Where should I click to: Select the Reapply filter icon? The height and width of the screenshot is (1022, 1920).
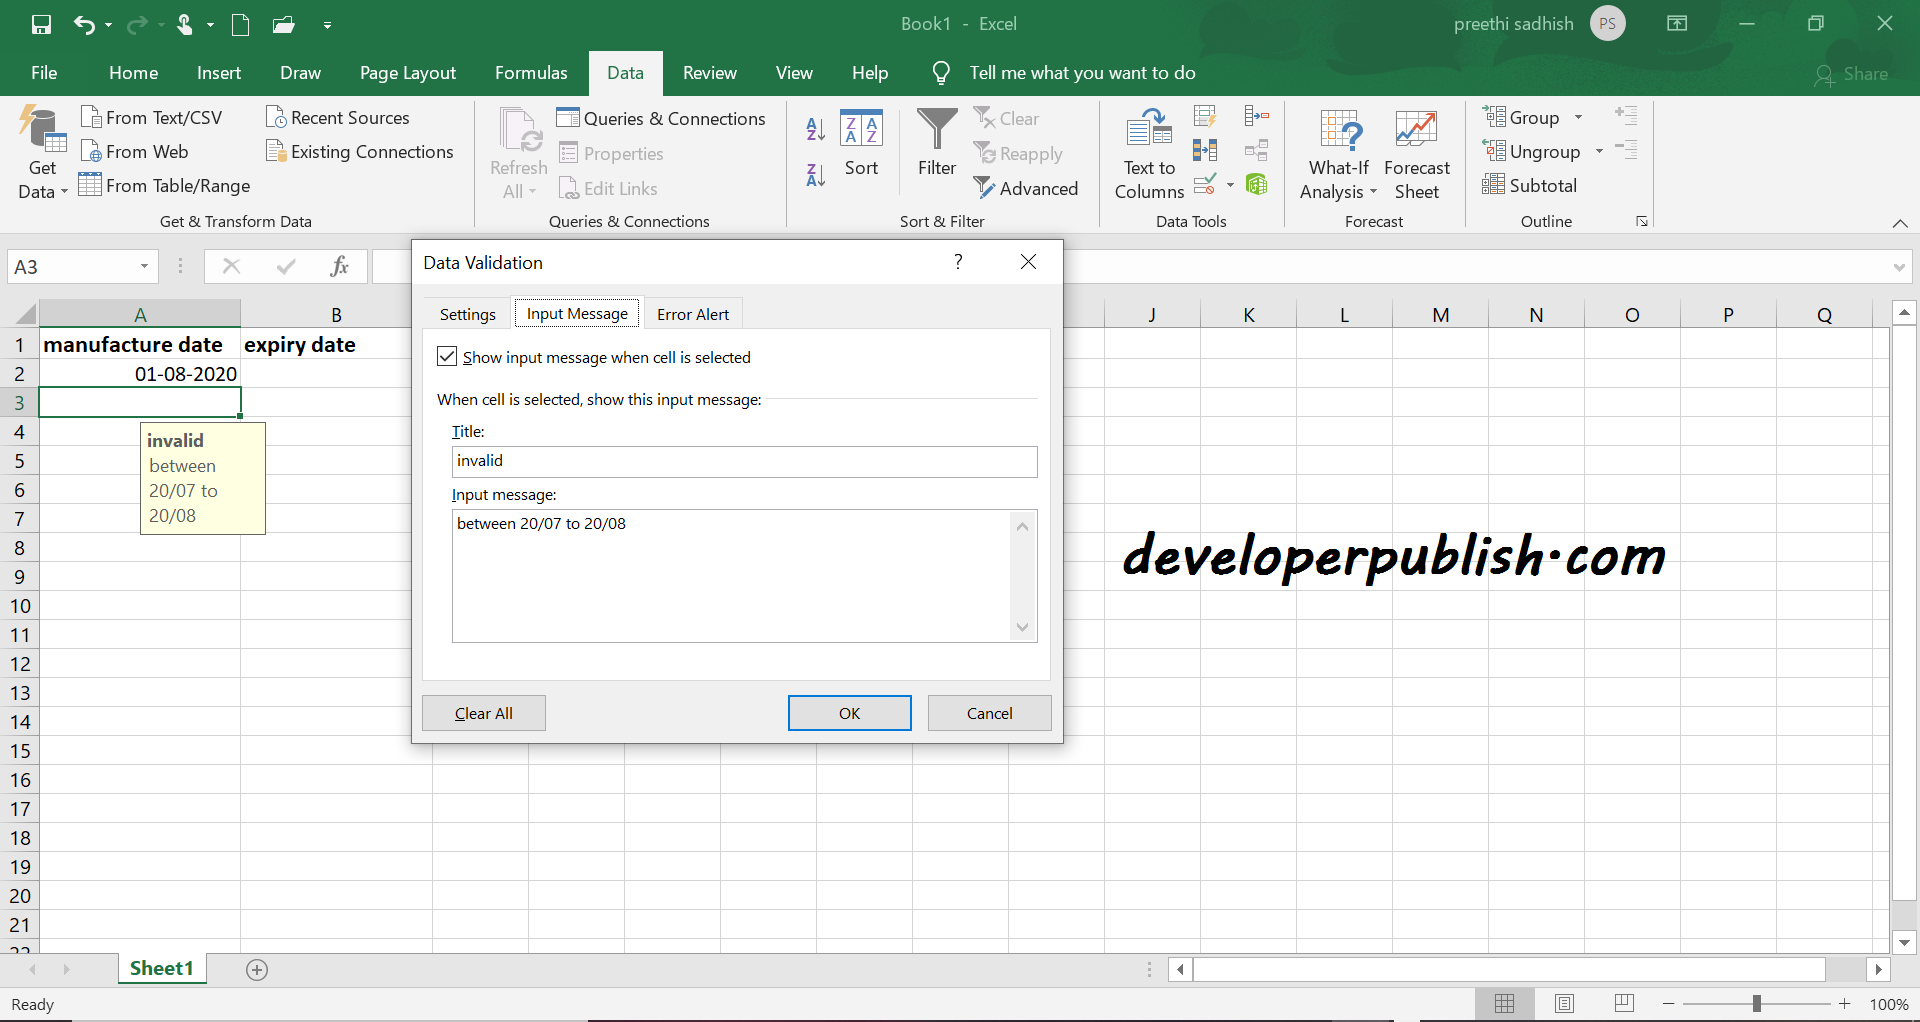(1018, 153)
